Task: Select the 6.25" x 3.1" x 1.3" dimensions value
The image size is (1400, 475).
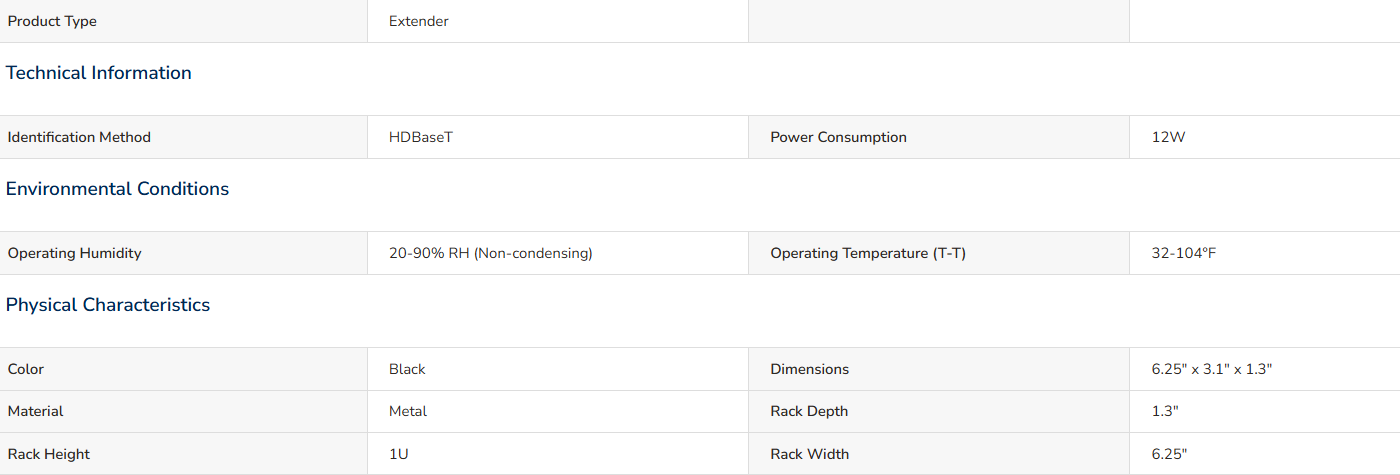Action: pos(1212,369)
